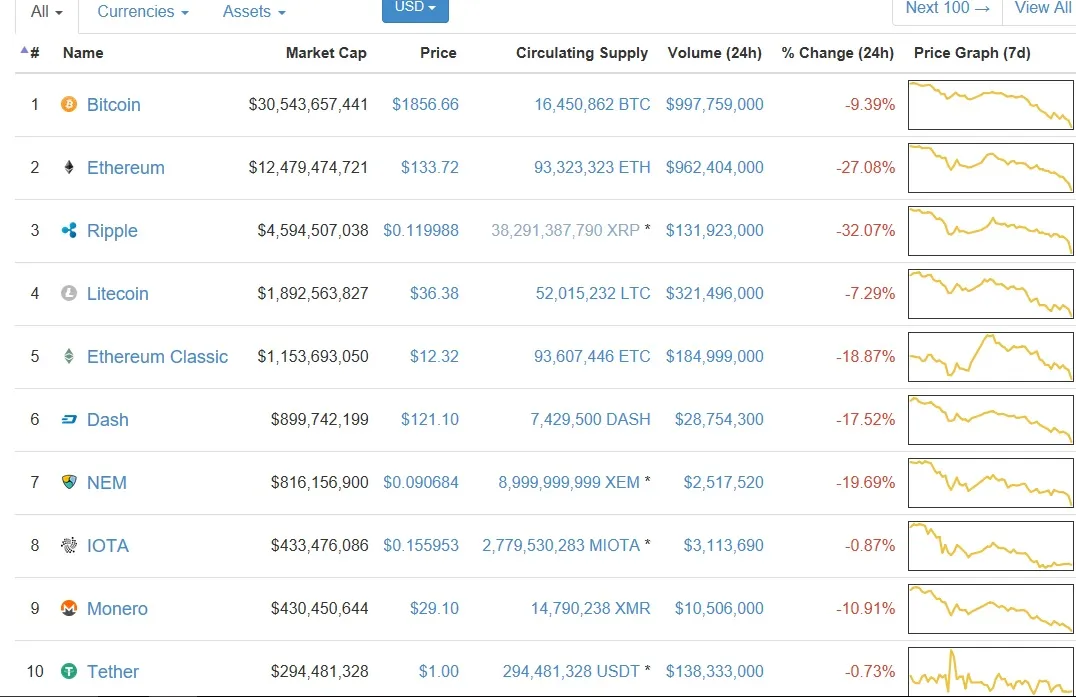This screenshot has height=697, width=1076.
Task: Click Litecoin volume $321,496,000
Action: pyautogui.click(x=714, y=294)
